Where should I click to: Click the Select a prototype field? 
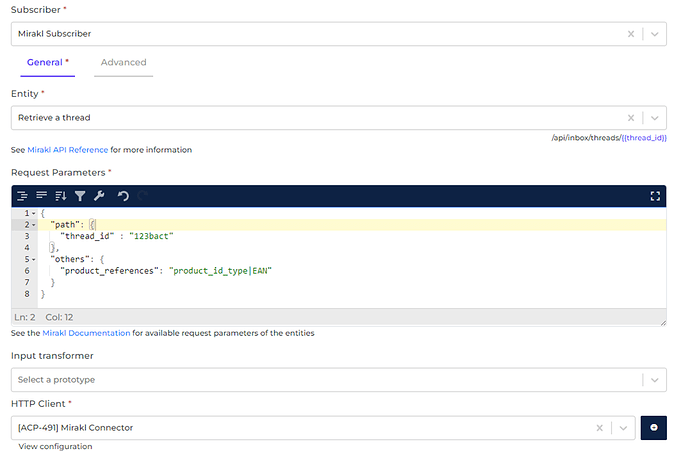pyautogui.click(x=339, y=380)
